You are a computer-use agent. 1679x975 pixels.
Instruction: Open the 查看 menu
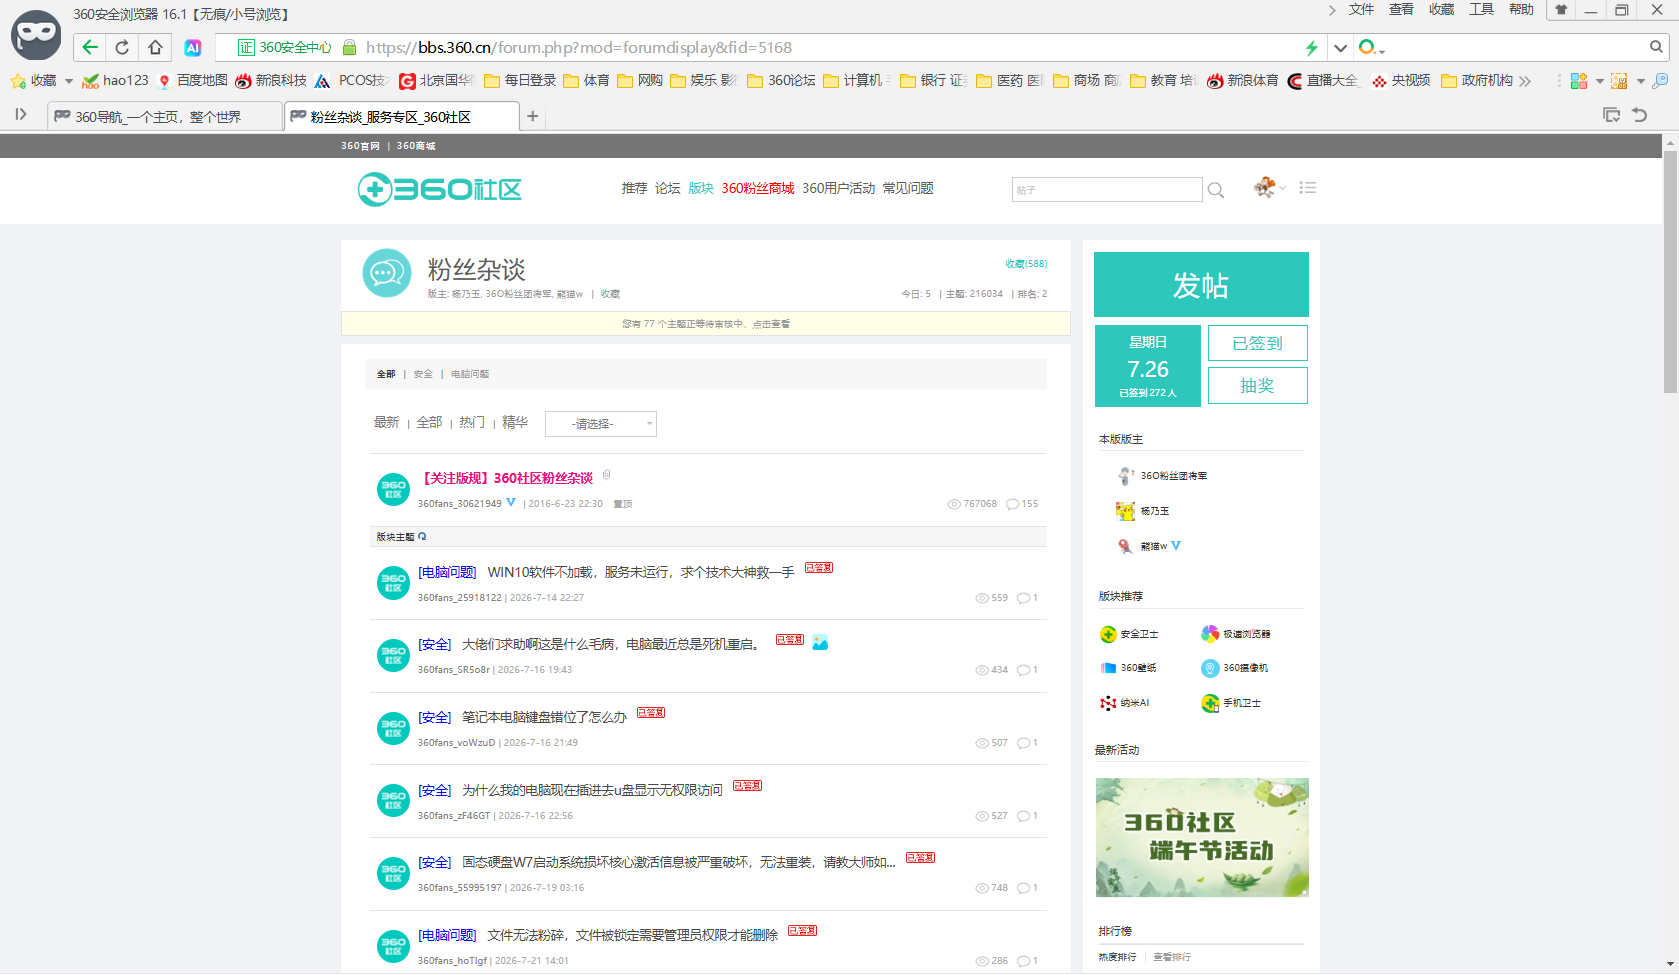point(1401,10)
